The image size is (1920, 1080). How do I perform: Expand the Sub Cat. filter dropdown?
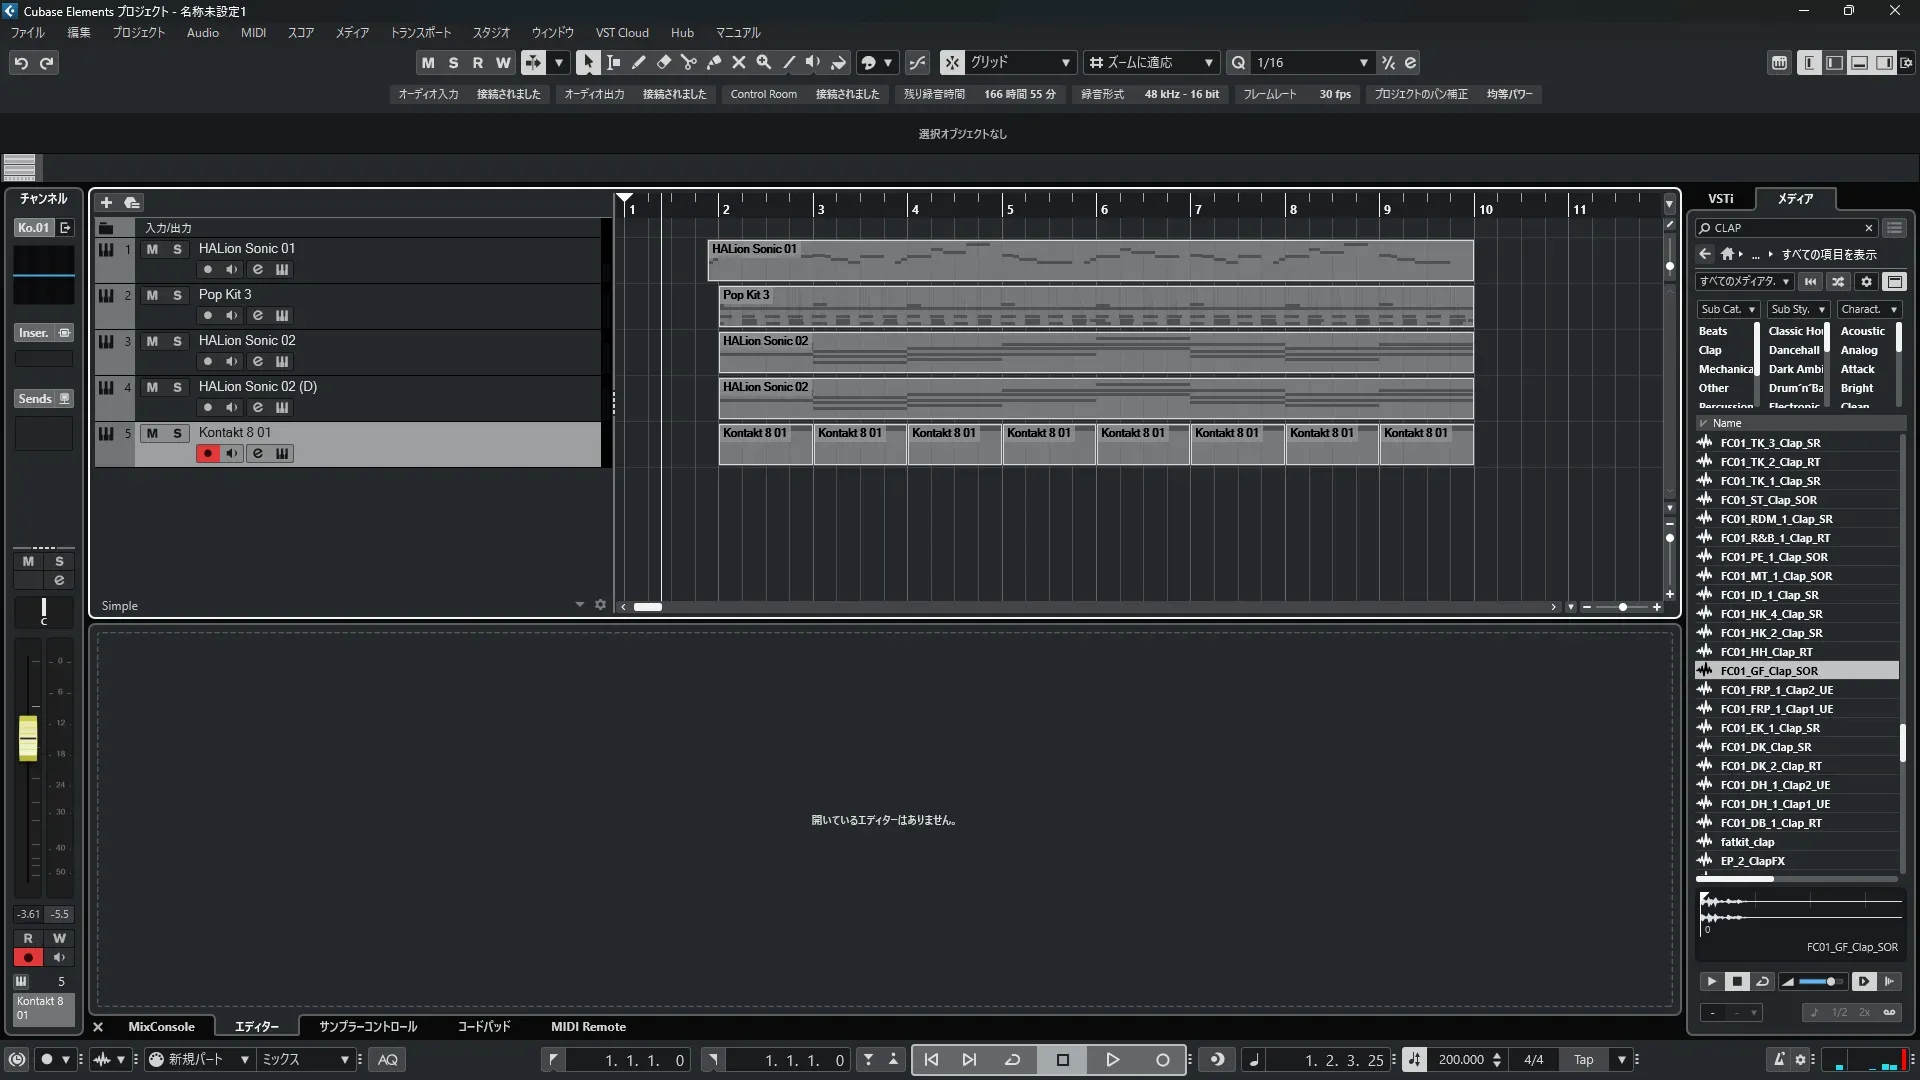[1751, 309]
